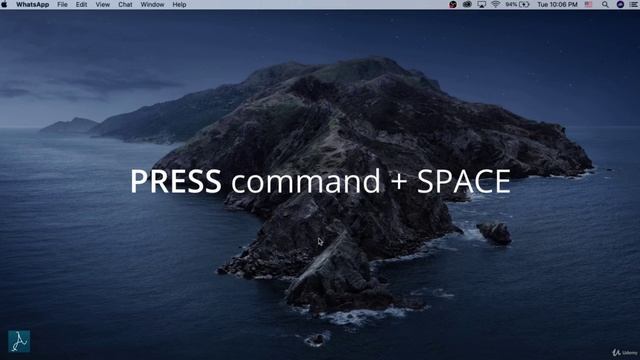Click the 94% battery percentage
Image resolution: width=640 pixels, height=360 pixels.
[x=511, y=4]
